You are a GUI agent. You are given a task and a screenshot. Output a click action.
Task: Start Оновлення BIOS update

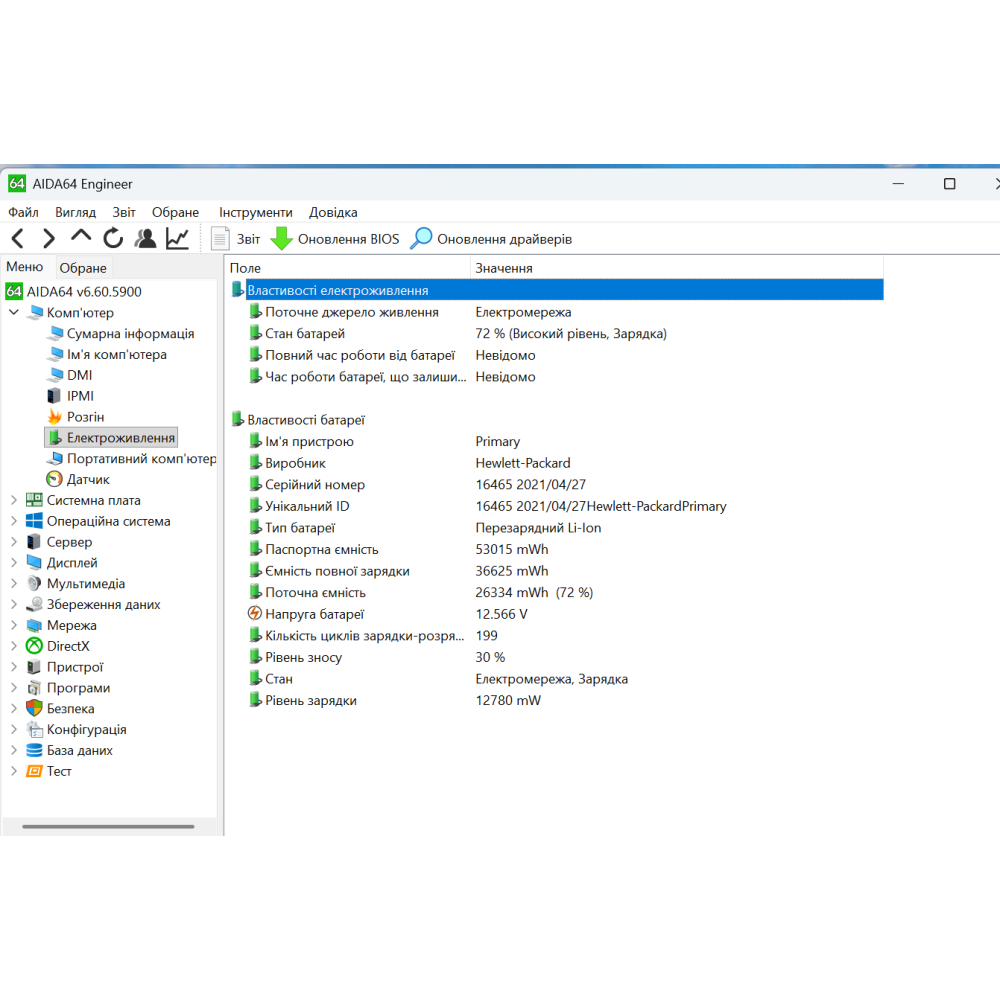tap(335, 239)
